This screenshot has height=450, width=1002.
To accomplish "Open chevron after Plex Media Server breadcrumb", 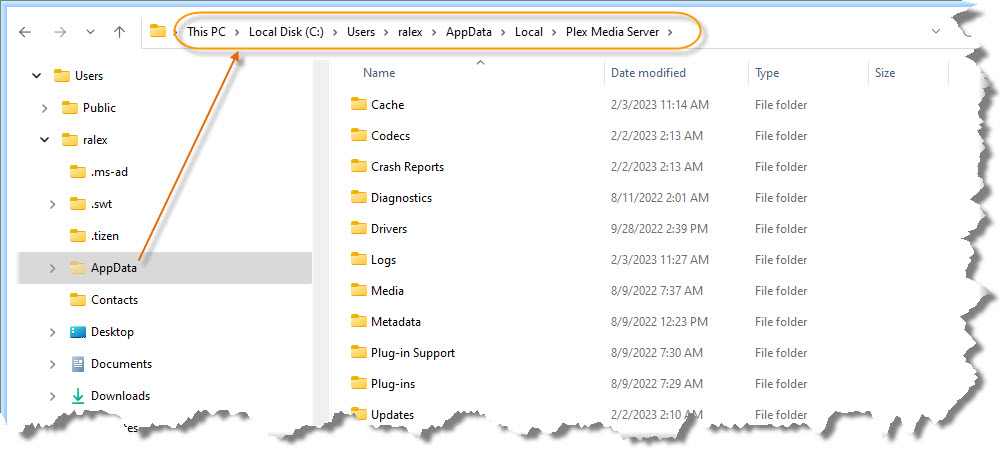I will pyautogui.click(x=670, y=32).
